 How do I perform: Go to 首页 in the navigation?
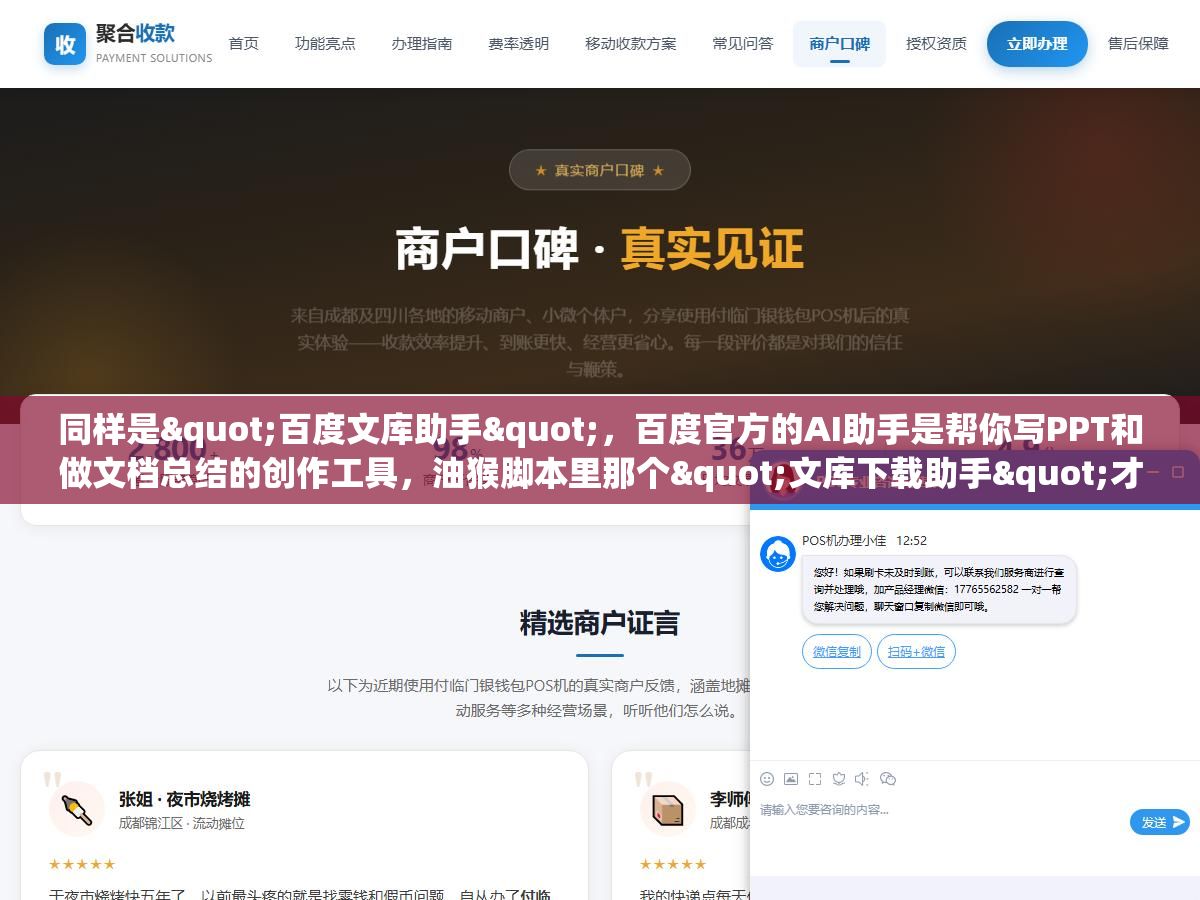point(244,44)
